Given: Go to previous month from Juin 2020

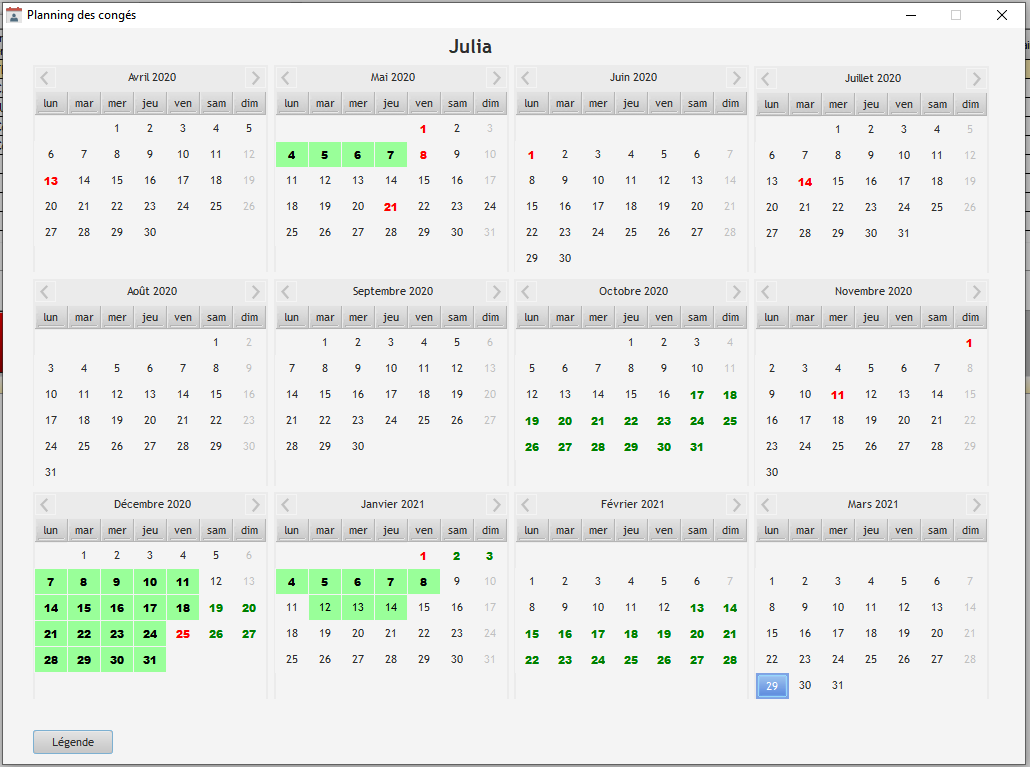Looking at the screenshot, I should [526, 78].
